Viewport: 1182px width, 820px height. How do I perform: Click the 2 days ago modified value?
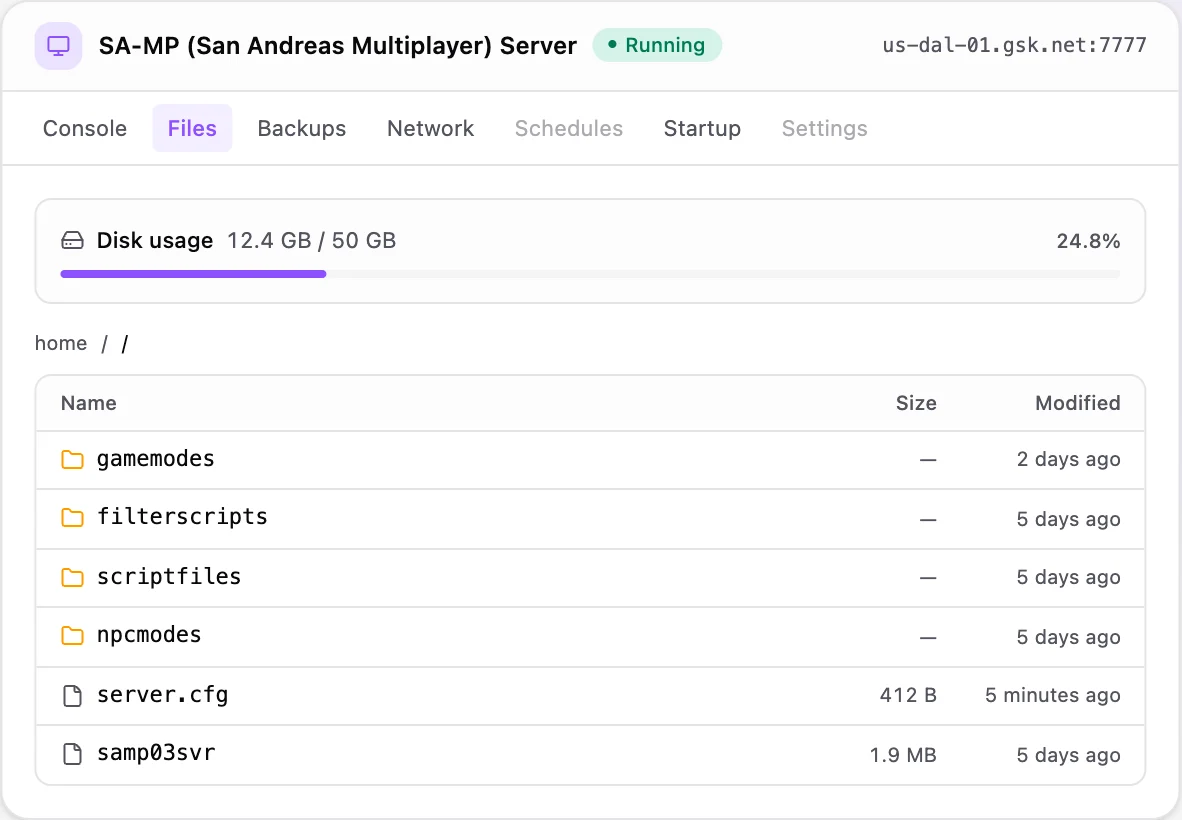(x=1068, y=460)
